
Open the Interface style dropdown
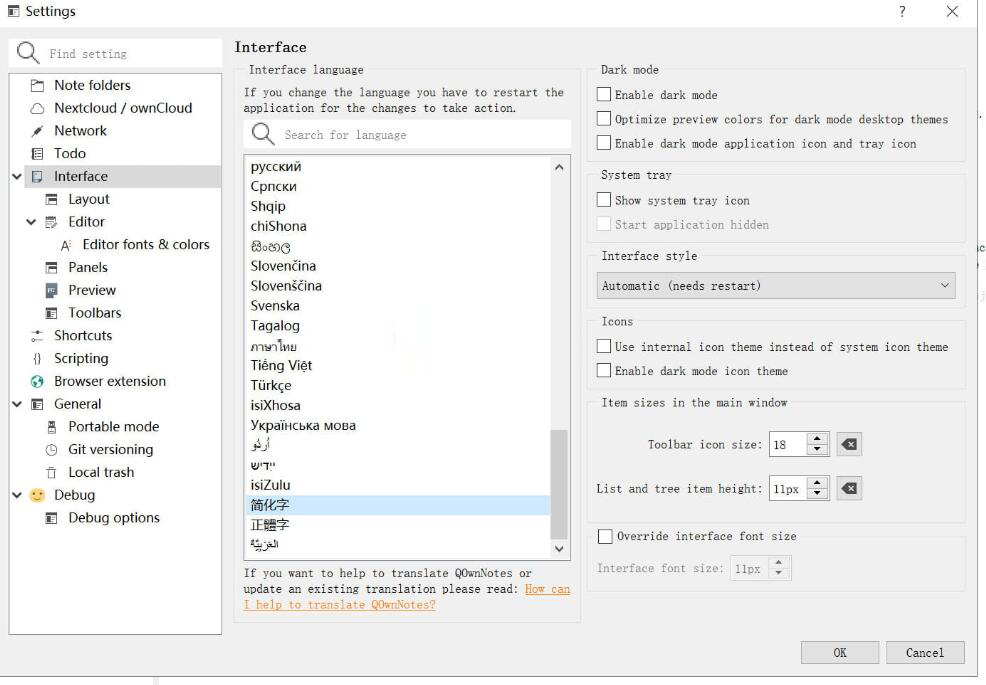coord(776,286)
